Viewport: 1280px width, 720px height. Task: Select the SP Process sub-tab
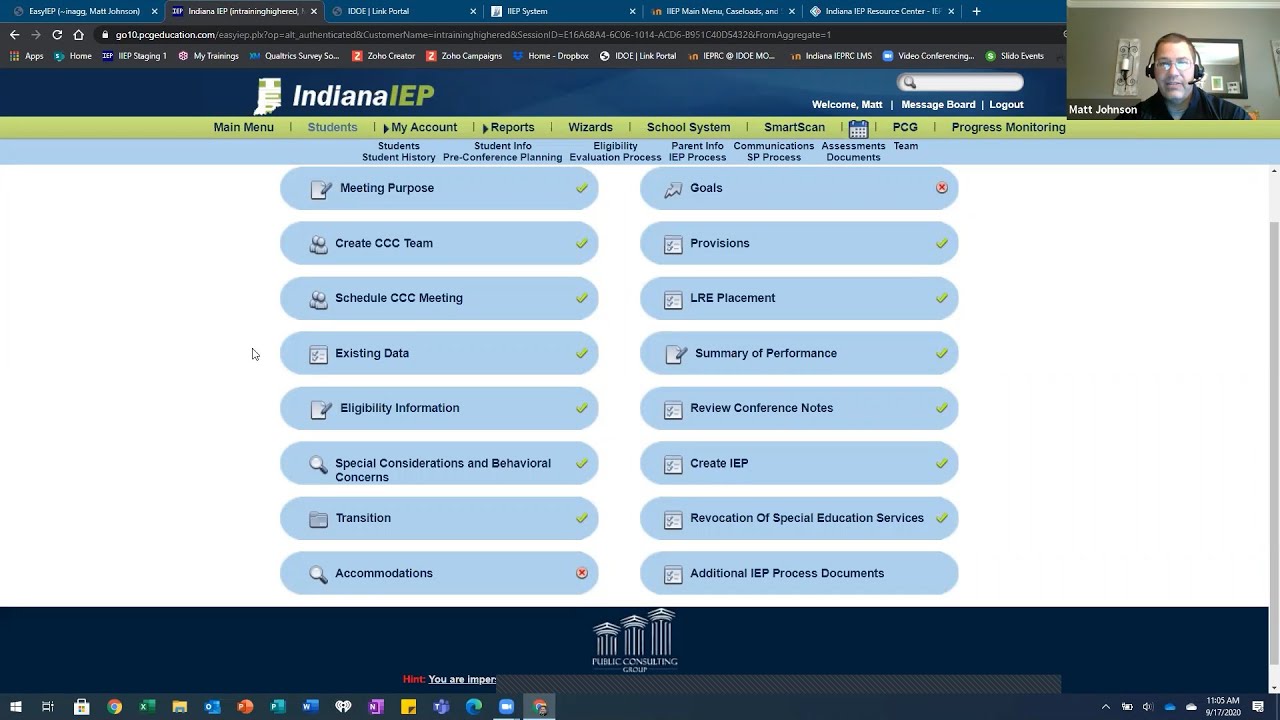coord(774,157)
